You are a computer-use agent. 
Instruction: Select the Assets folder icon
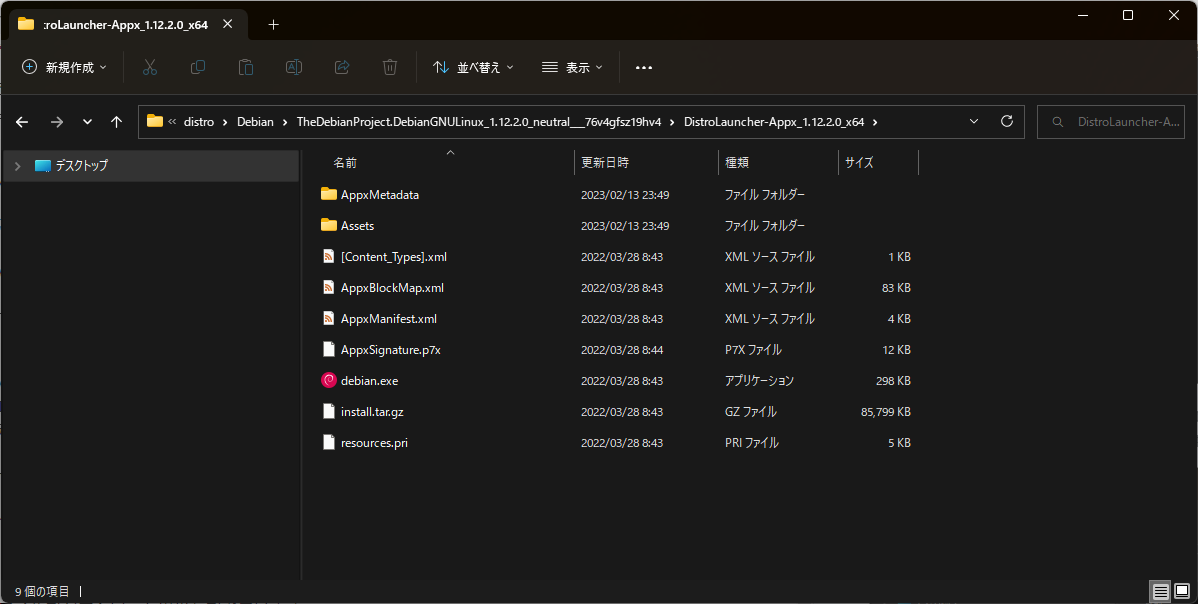click(x=329, y=225)
